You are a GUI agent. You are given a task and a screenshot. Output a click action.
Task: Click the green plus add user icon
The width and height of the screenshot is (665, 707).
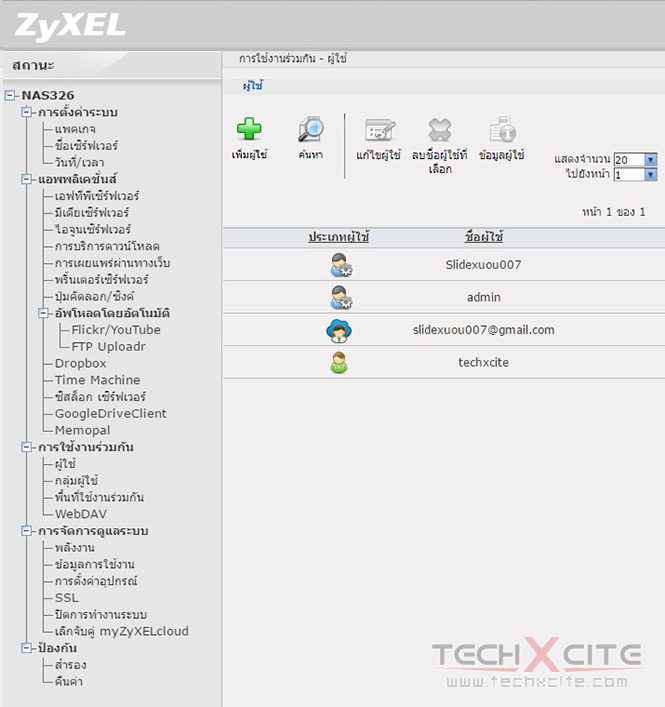pos(248,130)
